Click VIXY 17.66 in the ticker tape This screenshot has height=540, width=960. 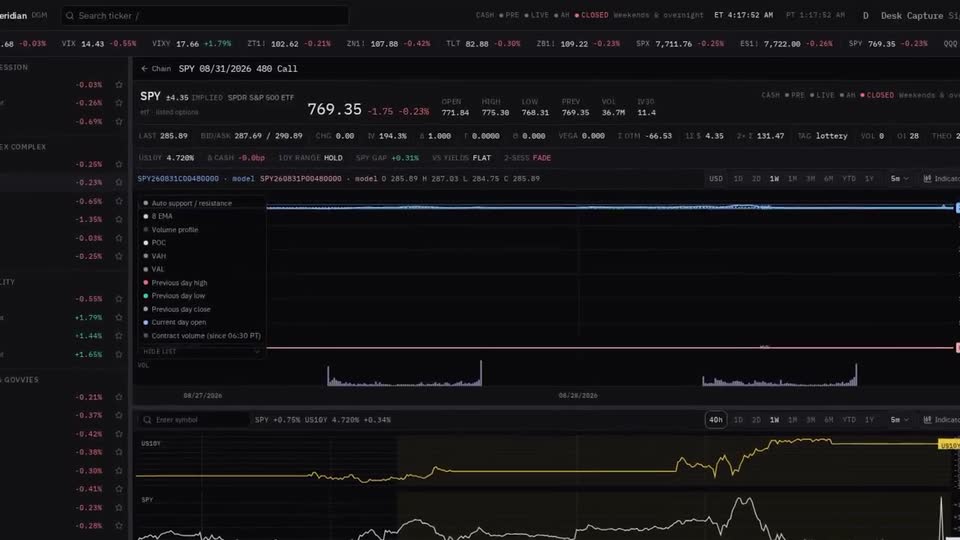(192, 43)
